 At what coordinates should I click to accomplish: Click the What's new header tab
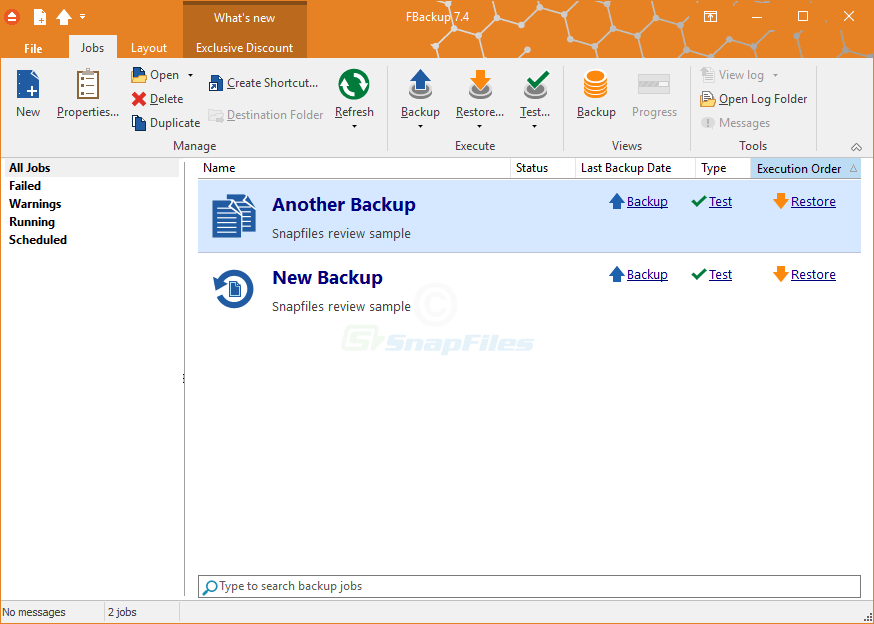point(245,18)
